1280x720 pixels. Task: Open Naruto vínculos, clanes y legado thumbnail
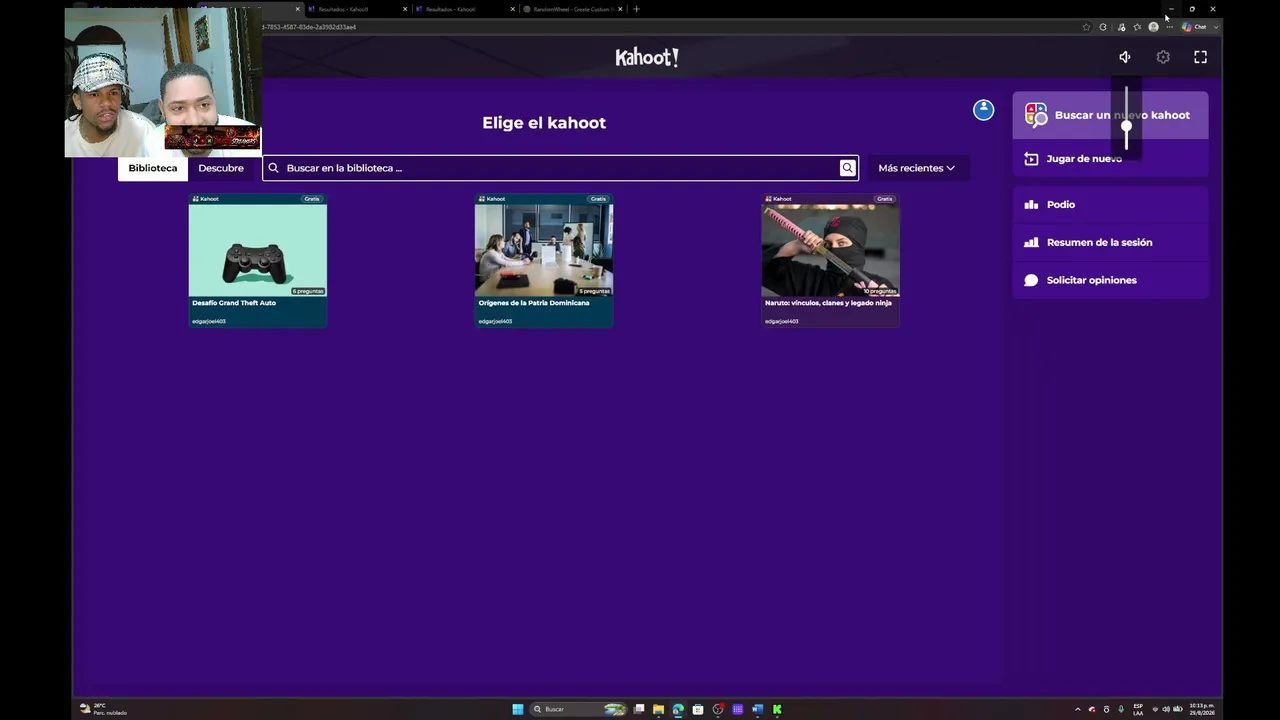(830, 250)
